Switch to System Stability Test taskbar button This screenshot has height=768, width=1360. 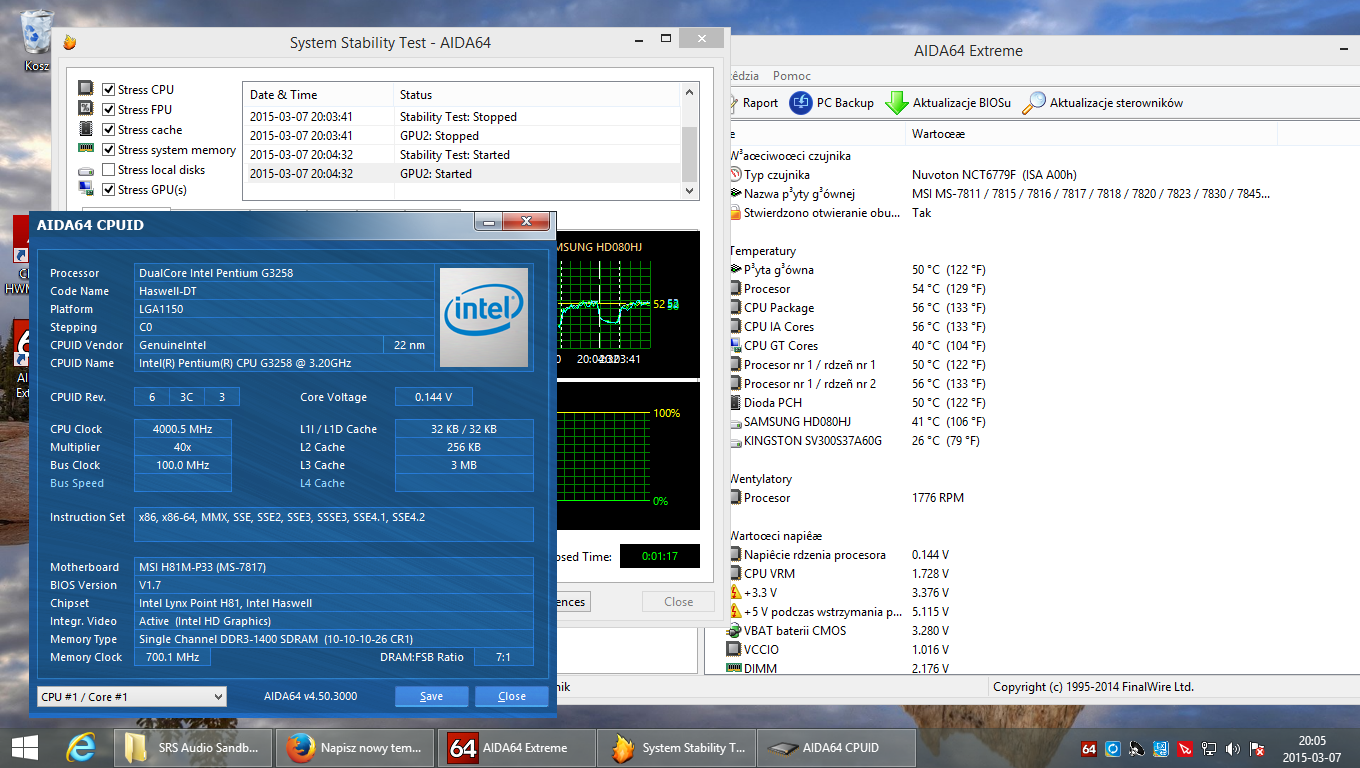675,747
